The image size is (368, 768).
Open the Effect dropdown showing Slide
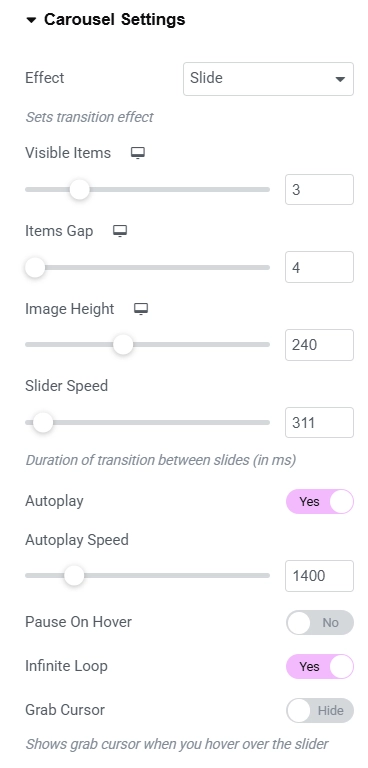click(269, 79)
